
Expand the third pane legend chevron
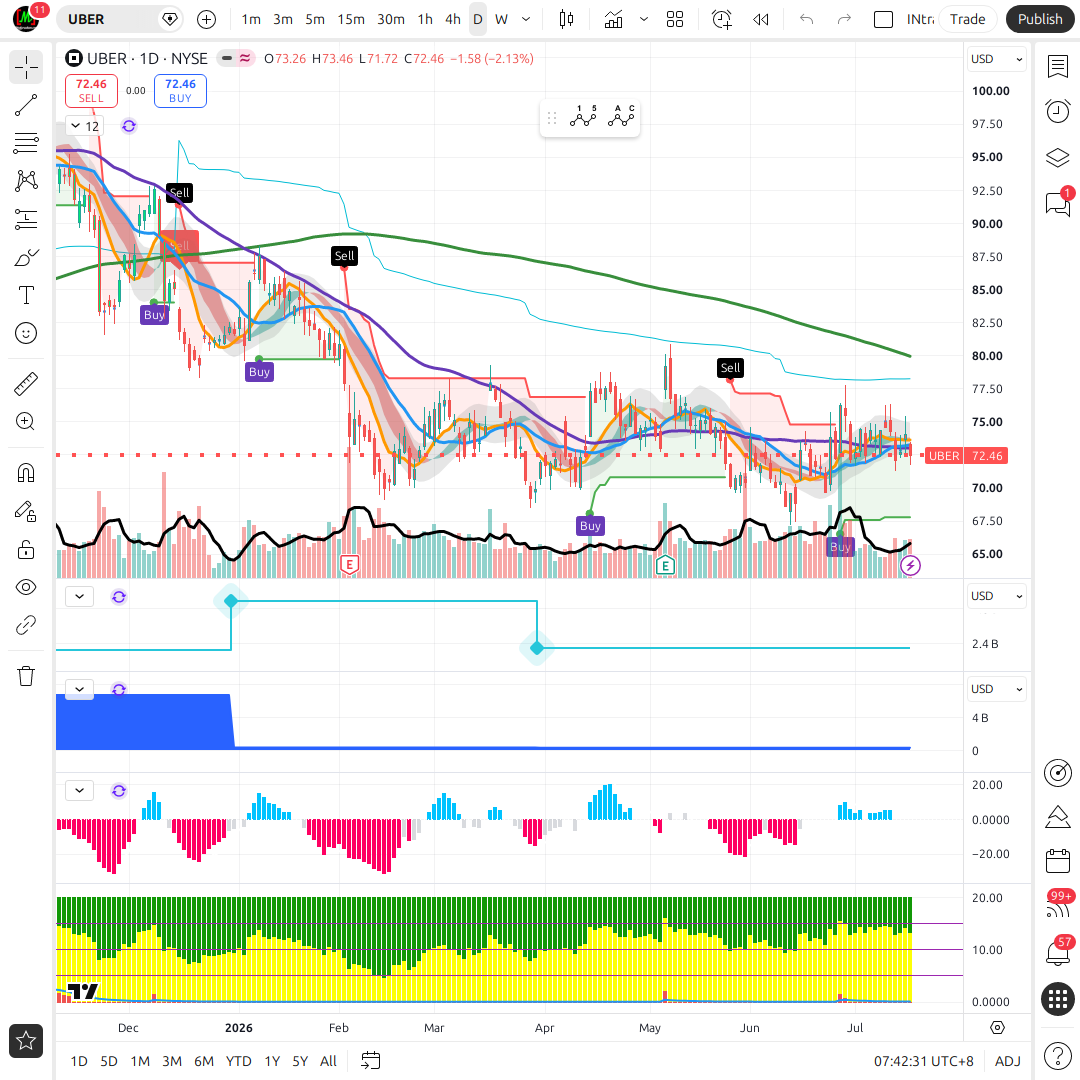point(79,689)
